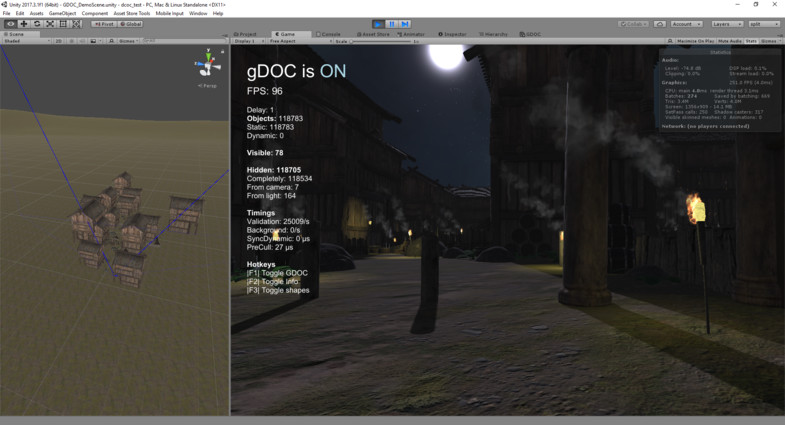Viewport: 785px width, 425px height.
Task: Toggle Pivot handle position
Action: (x=104, y=24)
